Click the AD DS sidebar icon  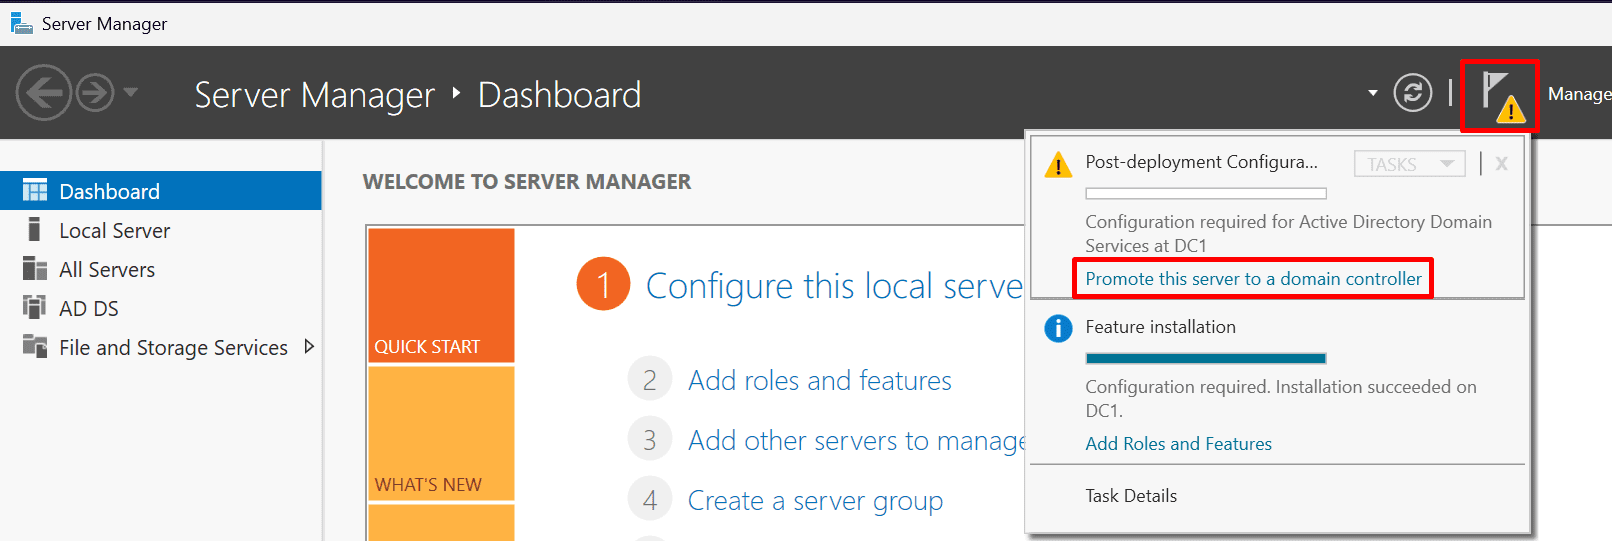pos(35,308)
